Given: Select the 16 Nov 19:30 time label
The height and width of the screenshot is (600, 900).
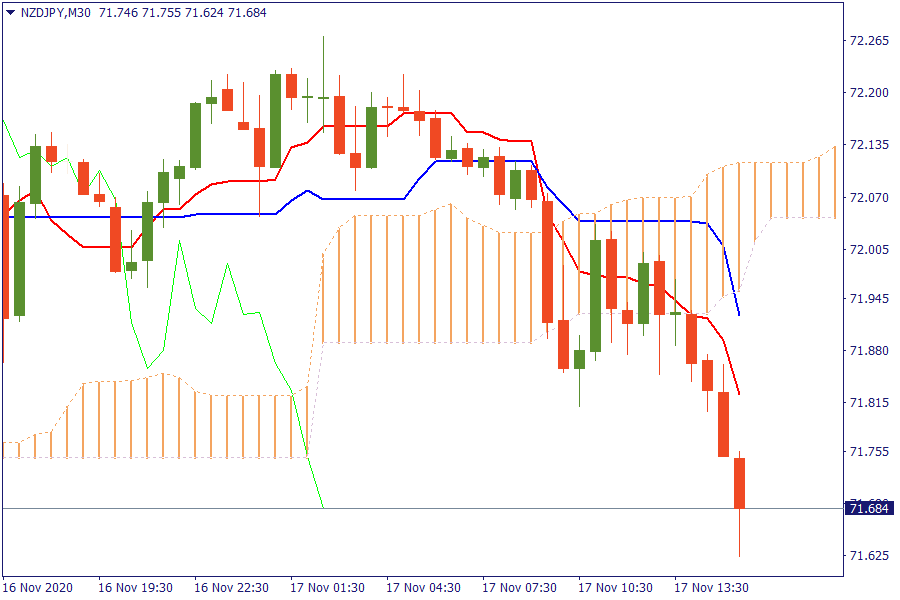Looking at the screenshot, I should 136,587.
